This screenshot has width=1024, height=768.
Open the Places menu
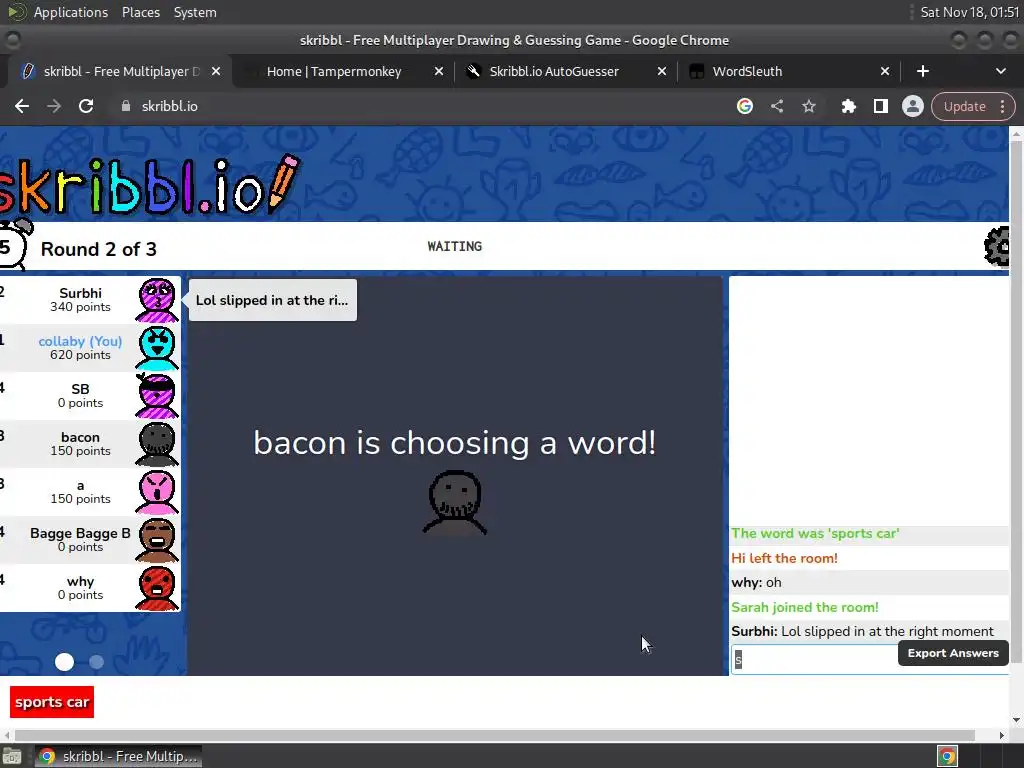[140, 12]
